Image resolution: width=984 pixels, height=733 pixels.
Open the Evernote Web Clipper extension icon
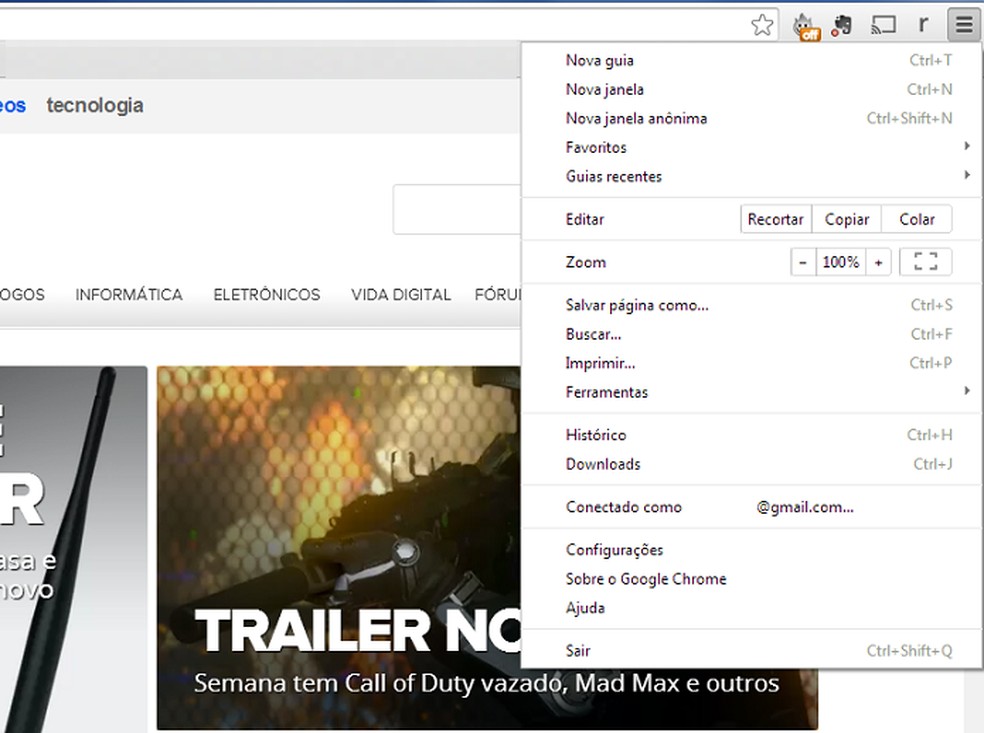coord(841,24)
